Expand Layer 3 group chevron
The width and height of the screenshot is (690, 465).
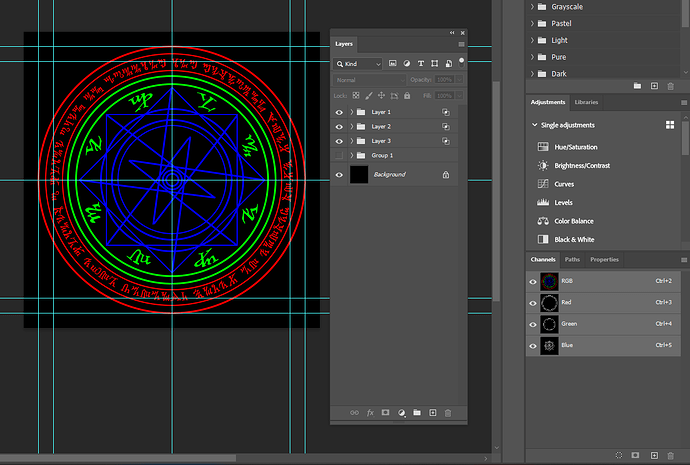point(352,141)
